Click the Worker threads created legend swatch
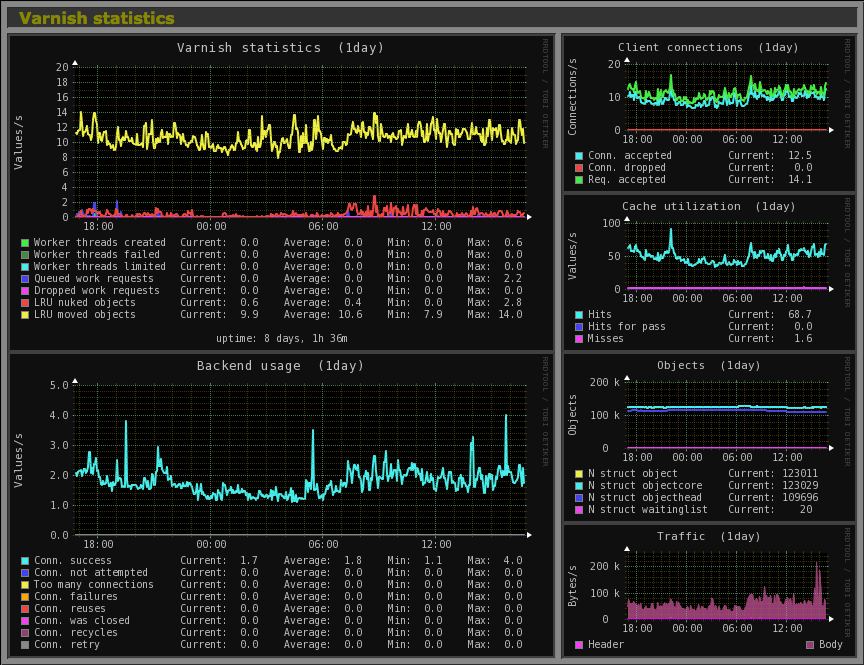The image size is (864, 665). coord(25,243)
